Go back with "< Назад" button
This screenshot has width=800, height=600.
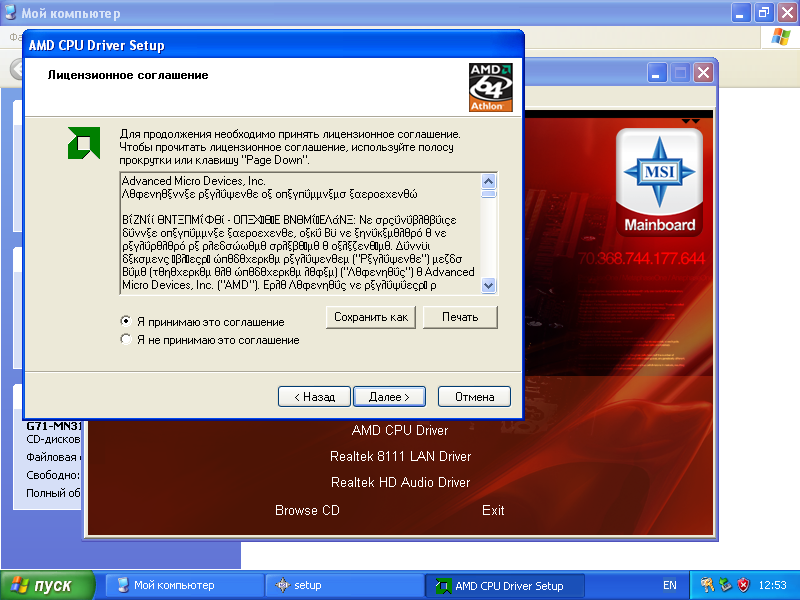(x=314, y=396)
